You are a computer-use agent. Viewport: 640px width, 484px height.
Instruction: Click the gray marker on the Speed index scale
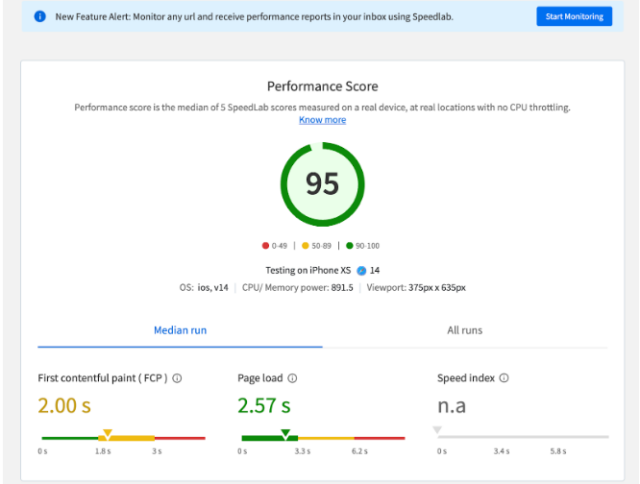[437, 431]
